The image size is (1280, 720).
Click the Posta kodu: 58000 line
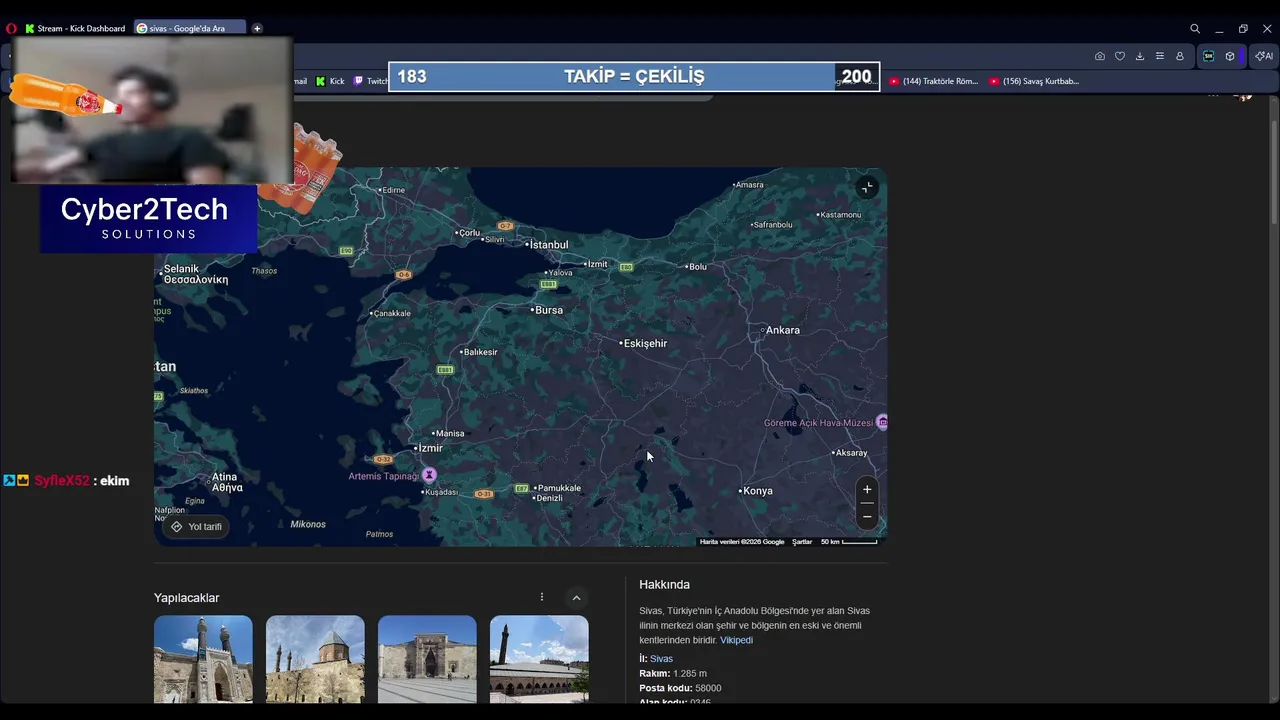680,688
